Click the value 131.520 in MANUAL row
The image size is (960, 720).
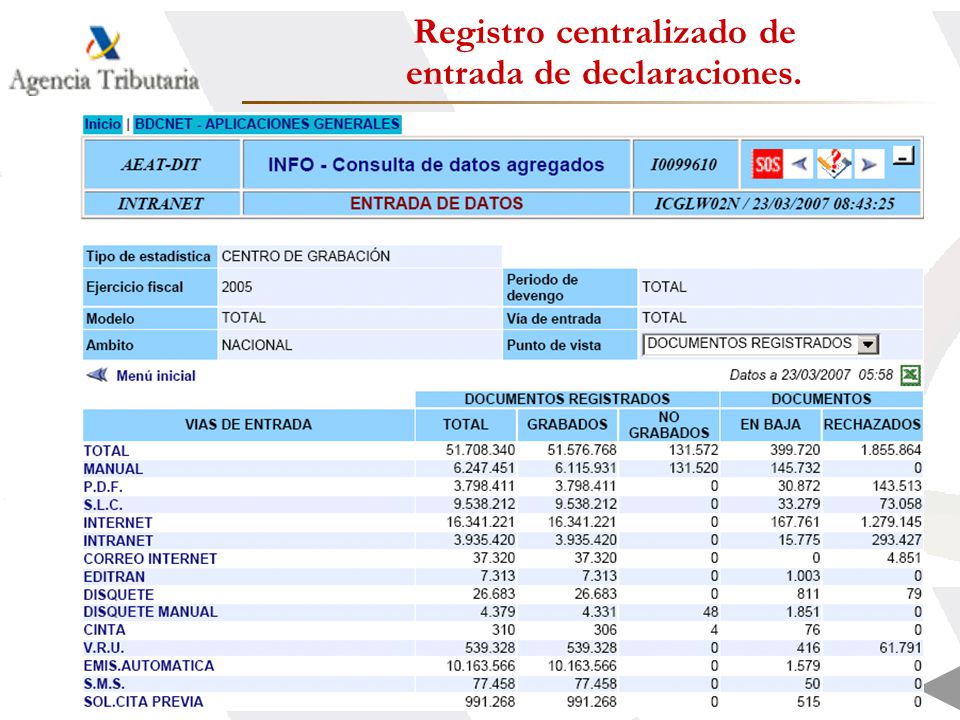693,468
